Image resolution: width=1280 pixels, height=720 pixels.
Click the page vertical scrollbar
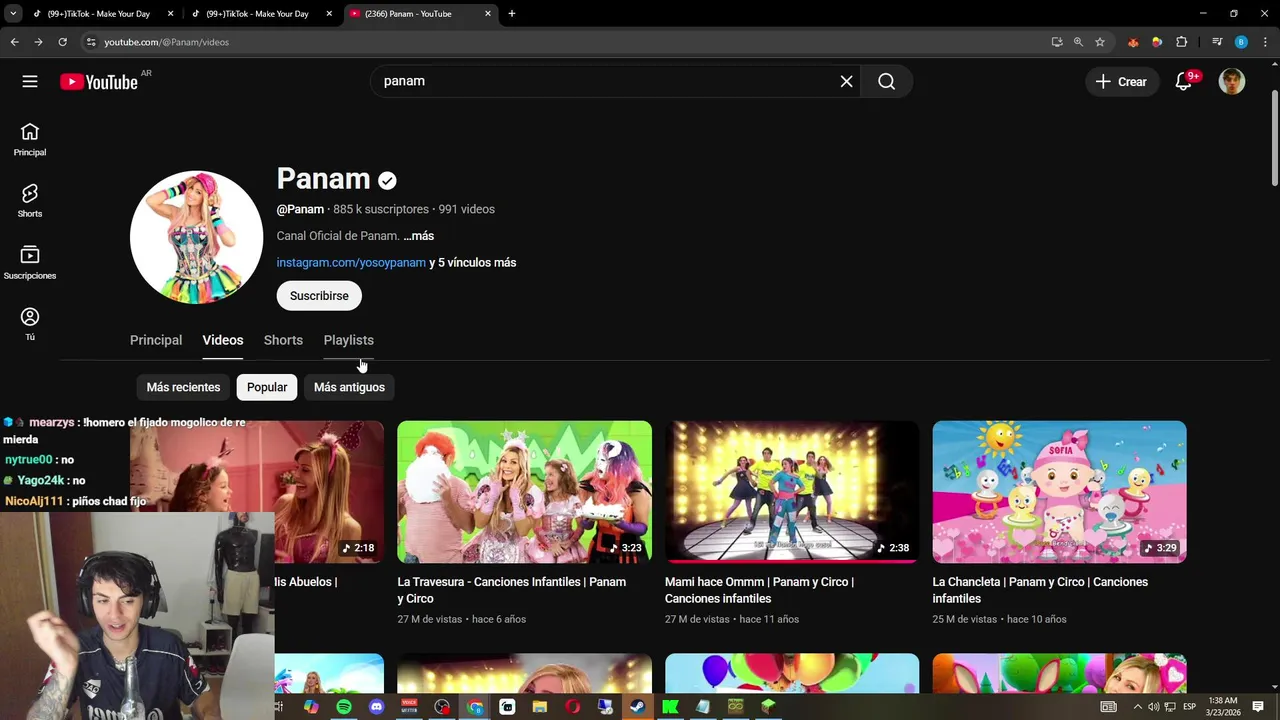pyautogui.click(x=1274, y=137)
